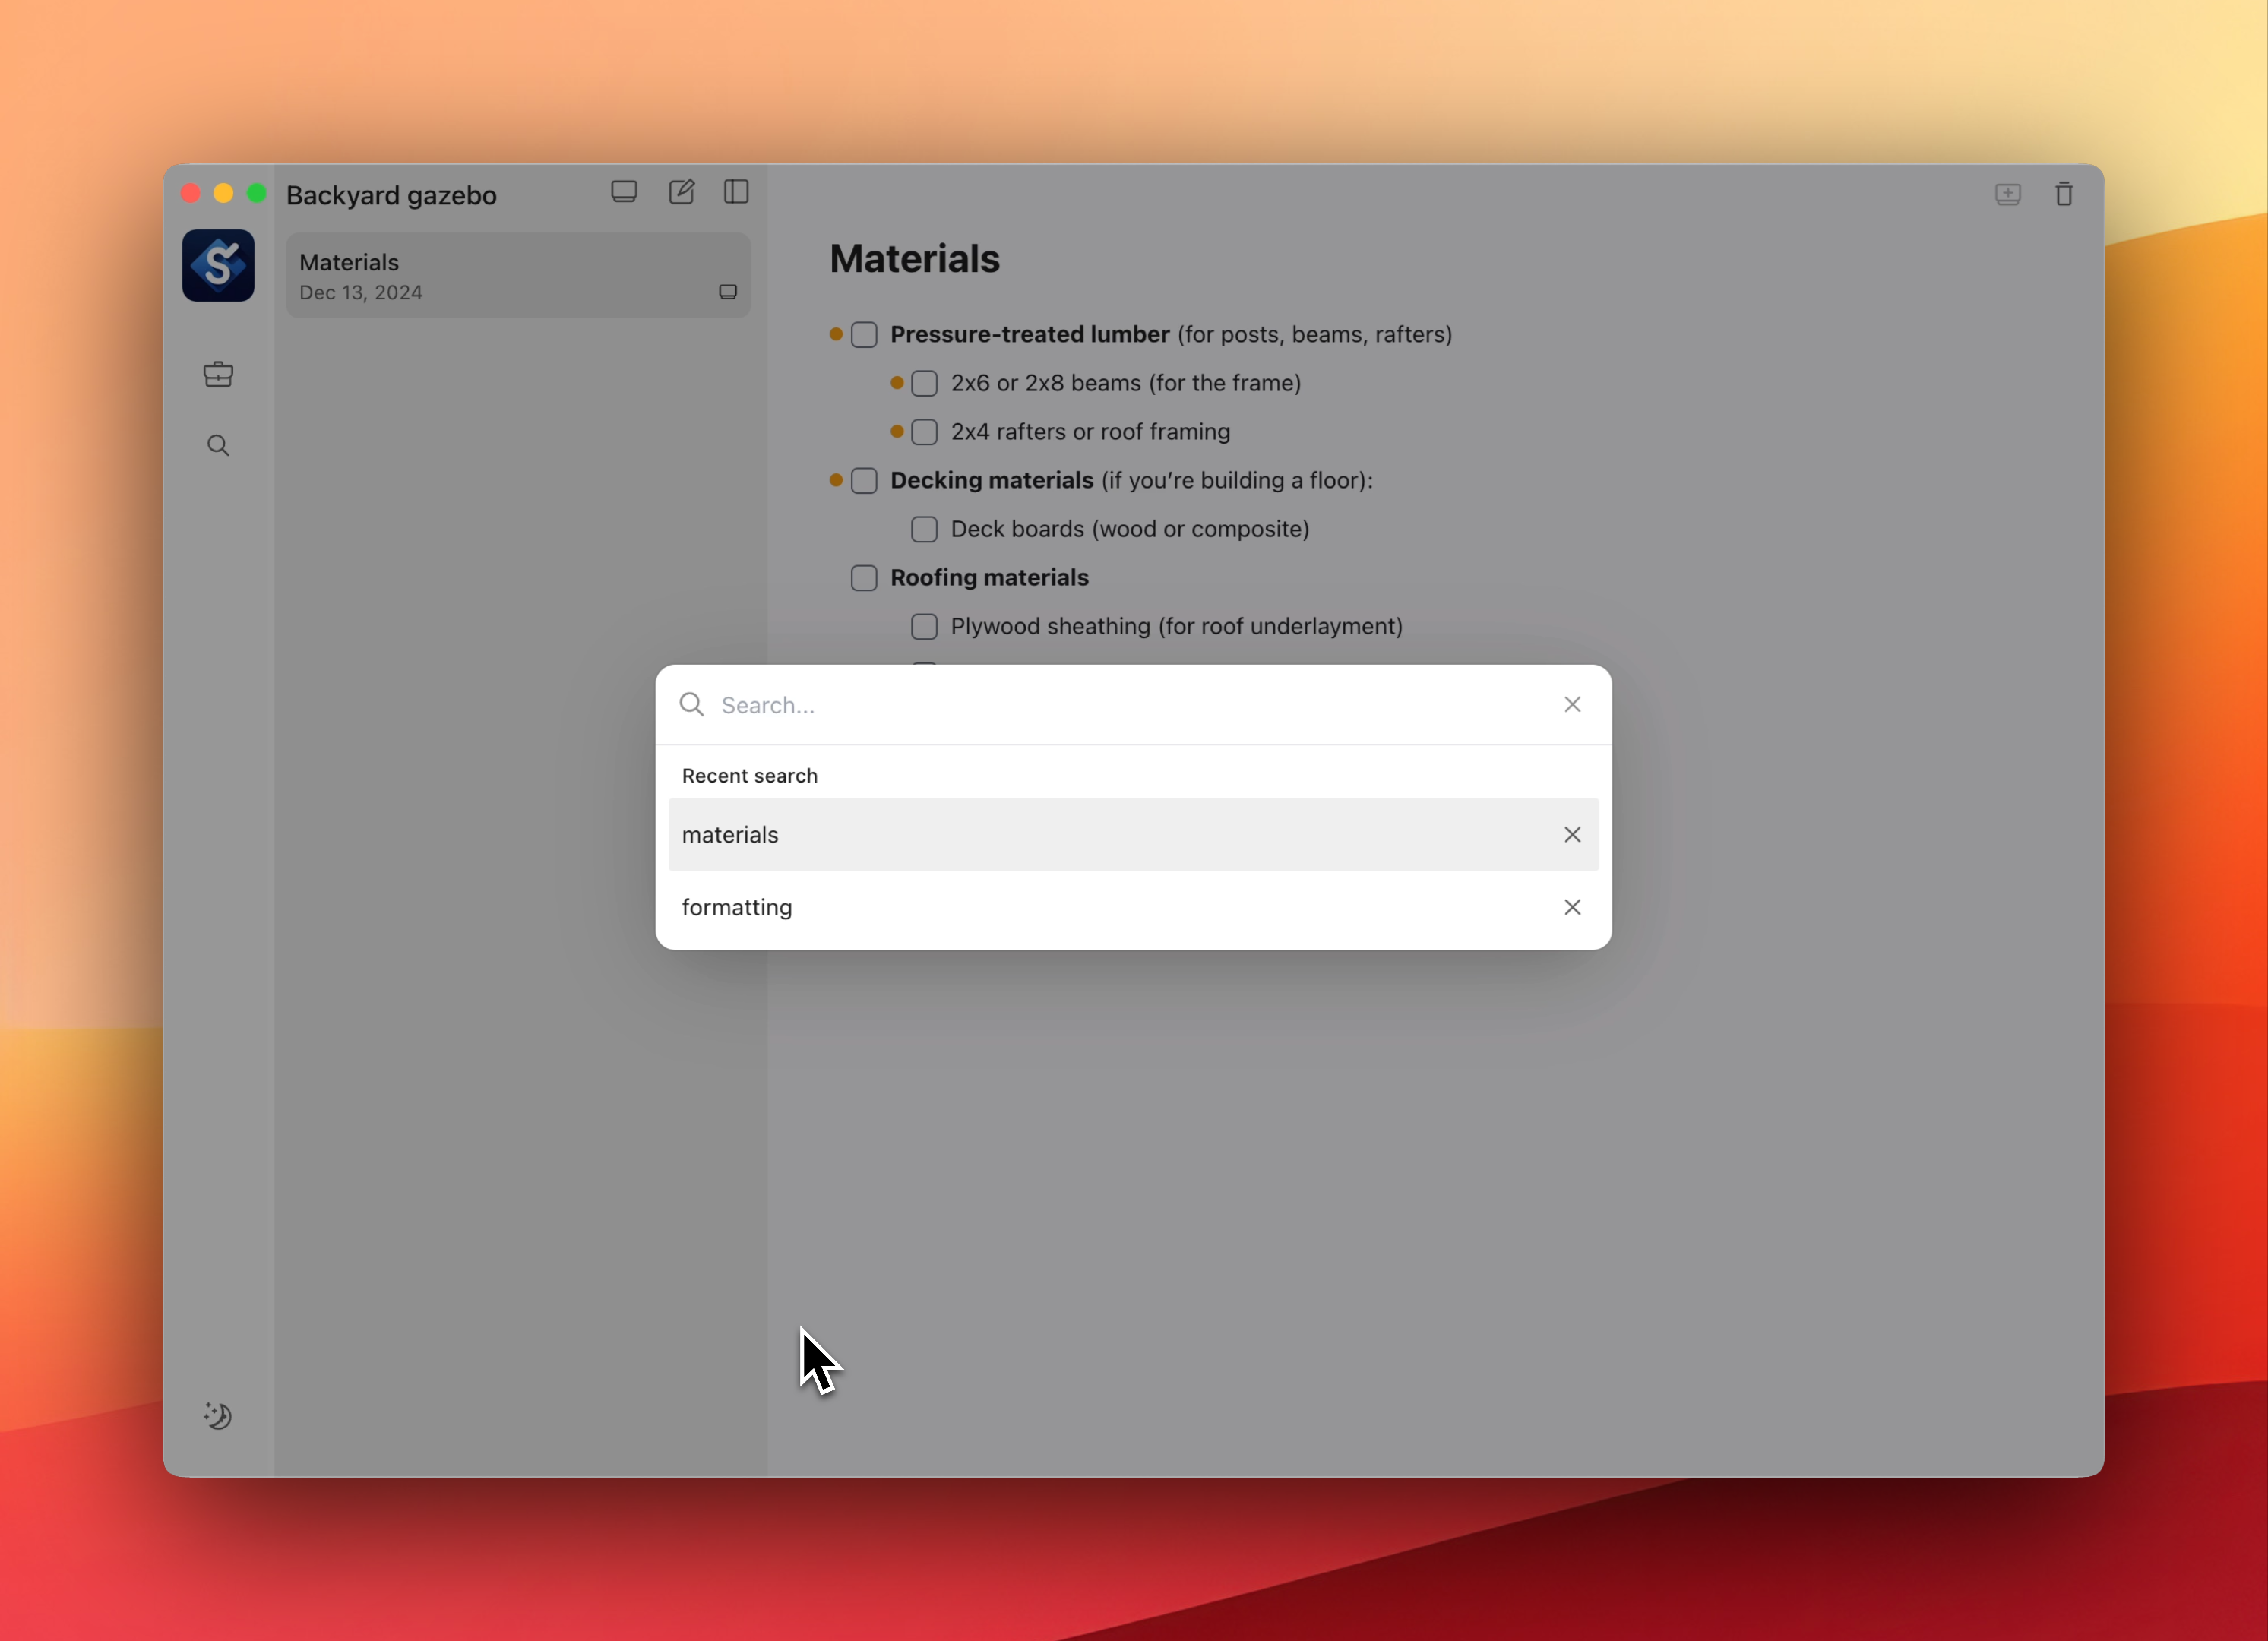Click the orange bullet before Decking materials
Image resolution: width=2268 pixels, height=1641 pixels.
tap(836, 480)
